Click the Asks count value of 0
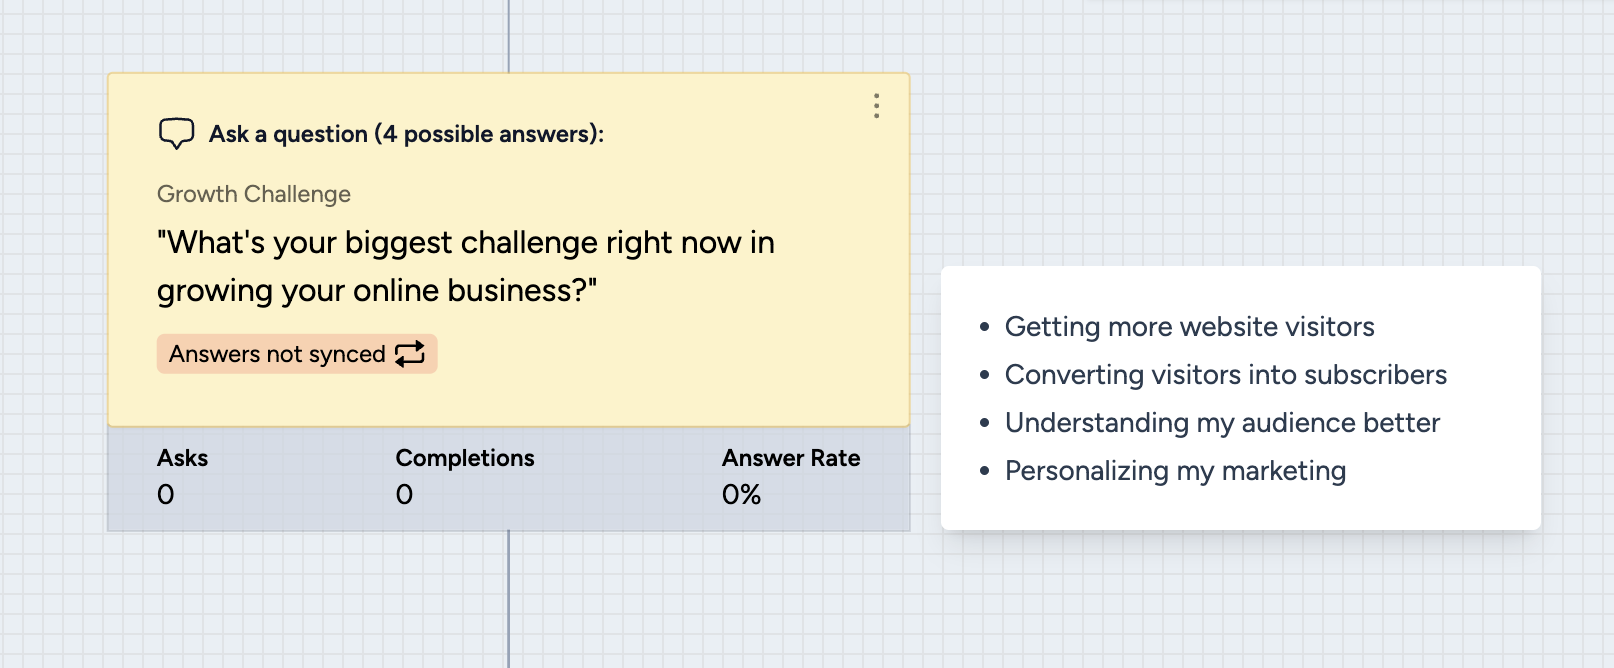 point(166,495)
